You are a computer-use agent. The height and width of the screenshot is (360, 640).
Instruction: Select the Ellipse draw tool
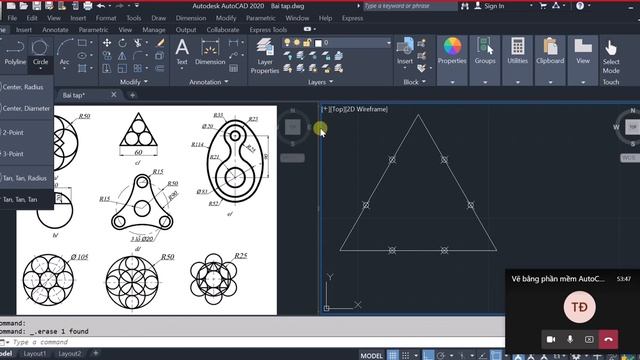[82, 56]
